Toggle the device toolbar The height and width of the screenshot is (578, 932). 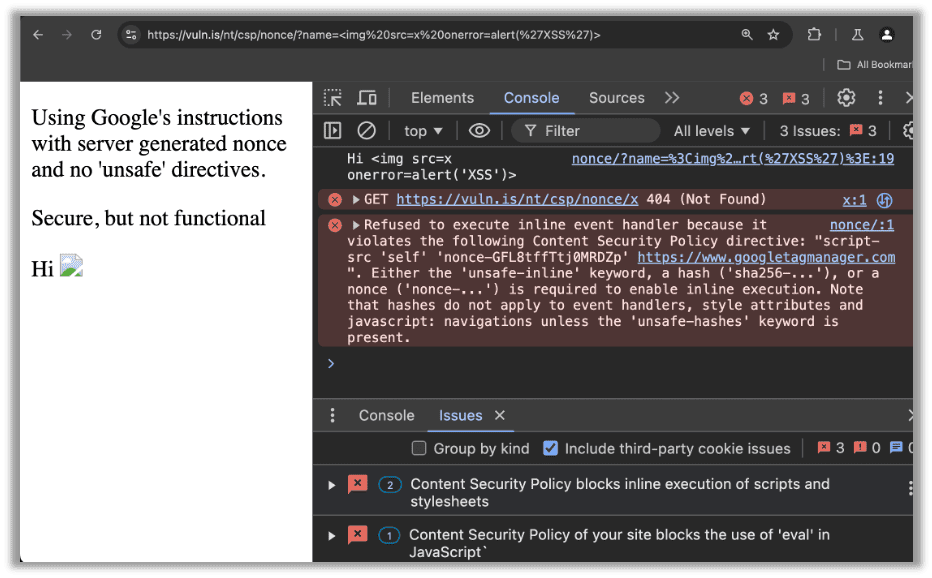point(366,97)
